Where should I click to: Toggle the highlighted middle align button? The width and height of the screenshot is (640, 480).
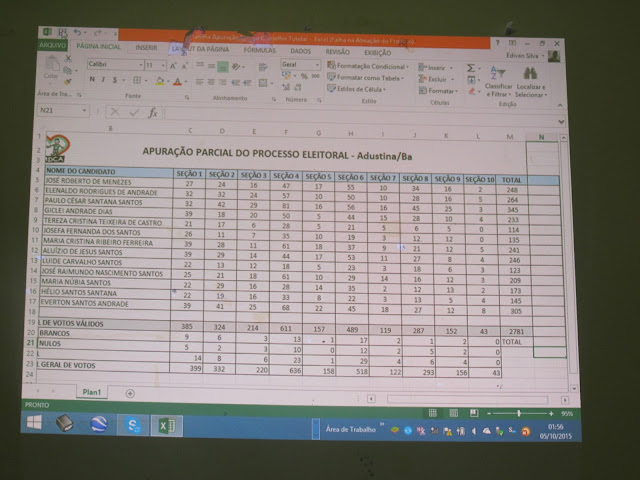[222, 67]
